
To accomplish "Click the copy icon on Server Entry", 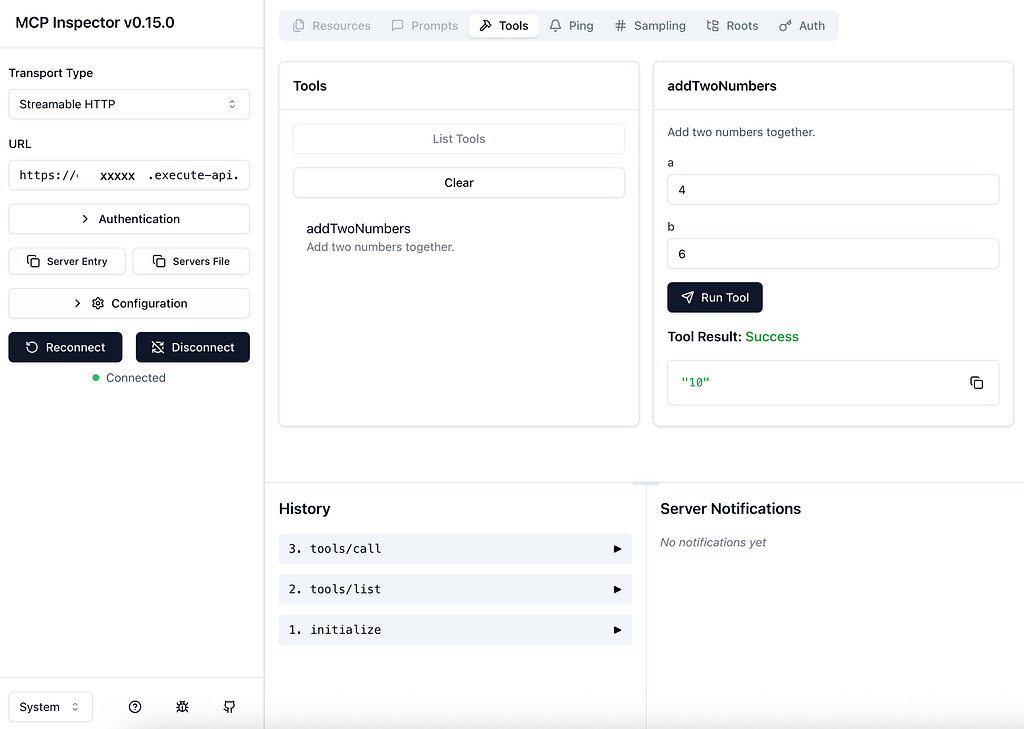I will [x=33, y=261].
